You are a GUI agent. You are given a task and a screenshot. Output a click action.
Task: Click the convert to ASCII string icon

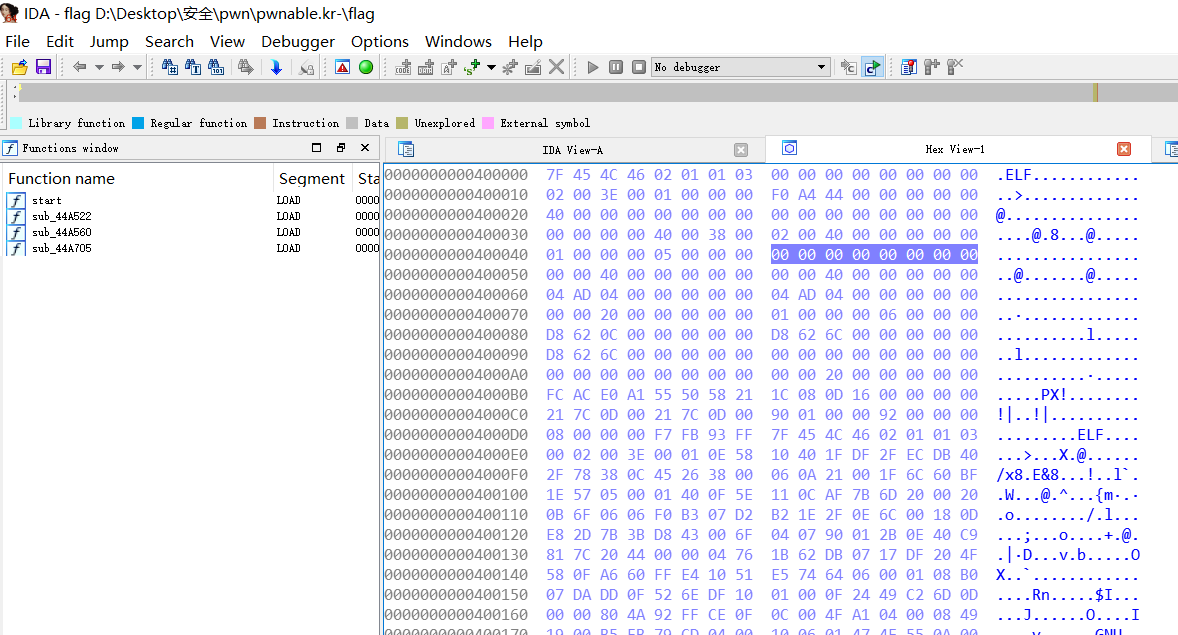(x=449, y=67)
